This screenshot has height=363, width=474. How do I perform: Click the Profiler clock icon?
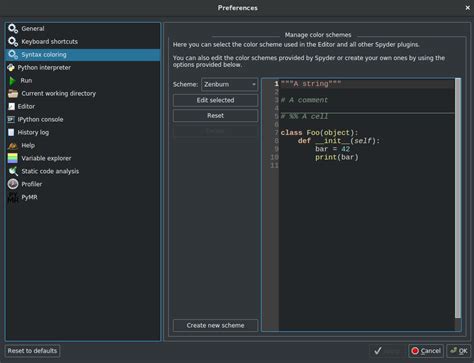pyautogui.click(x=13, y=184)
